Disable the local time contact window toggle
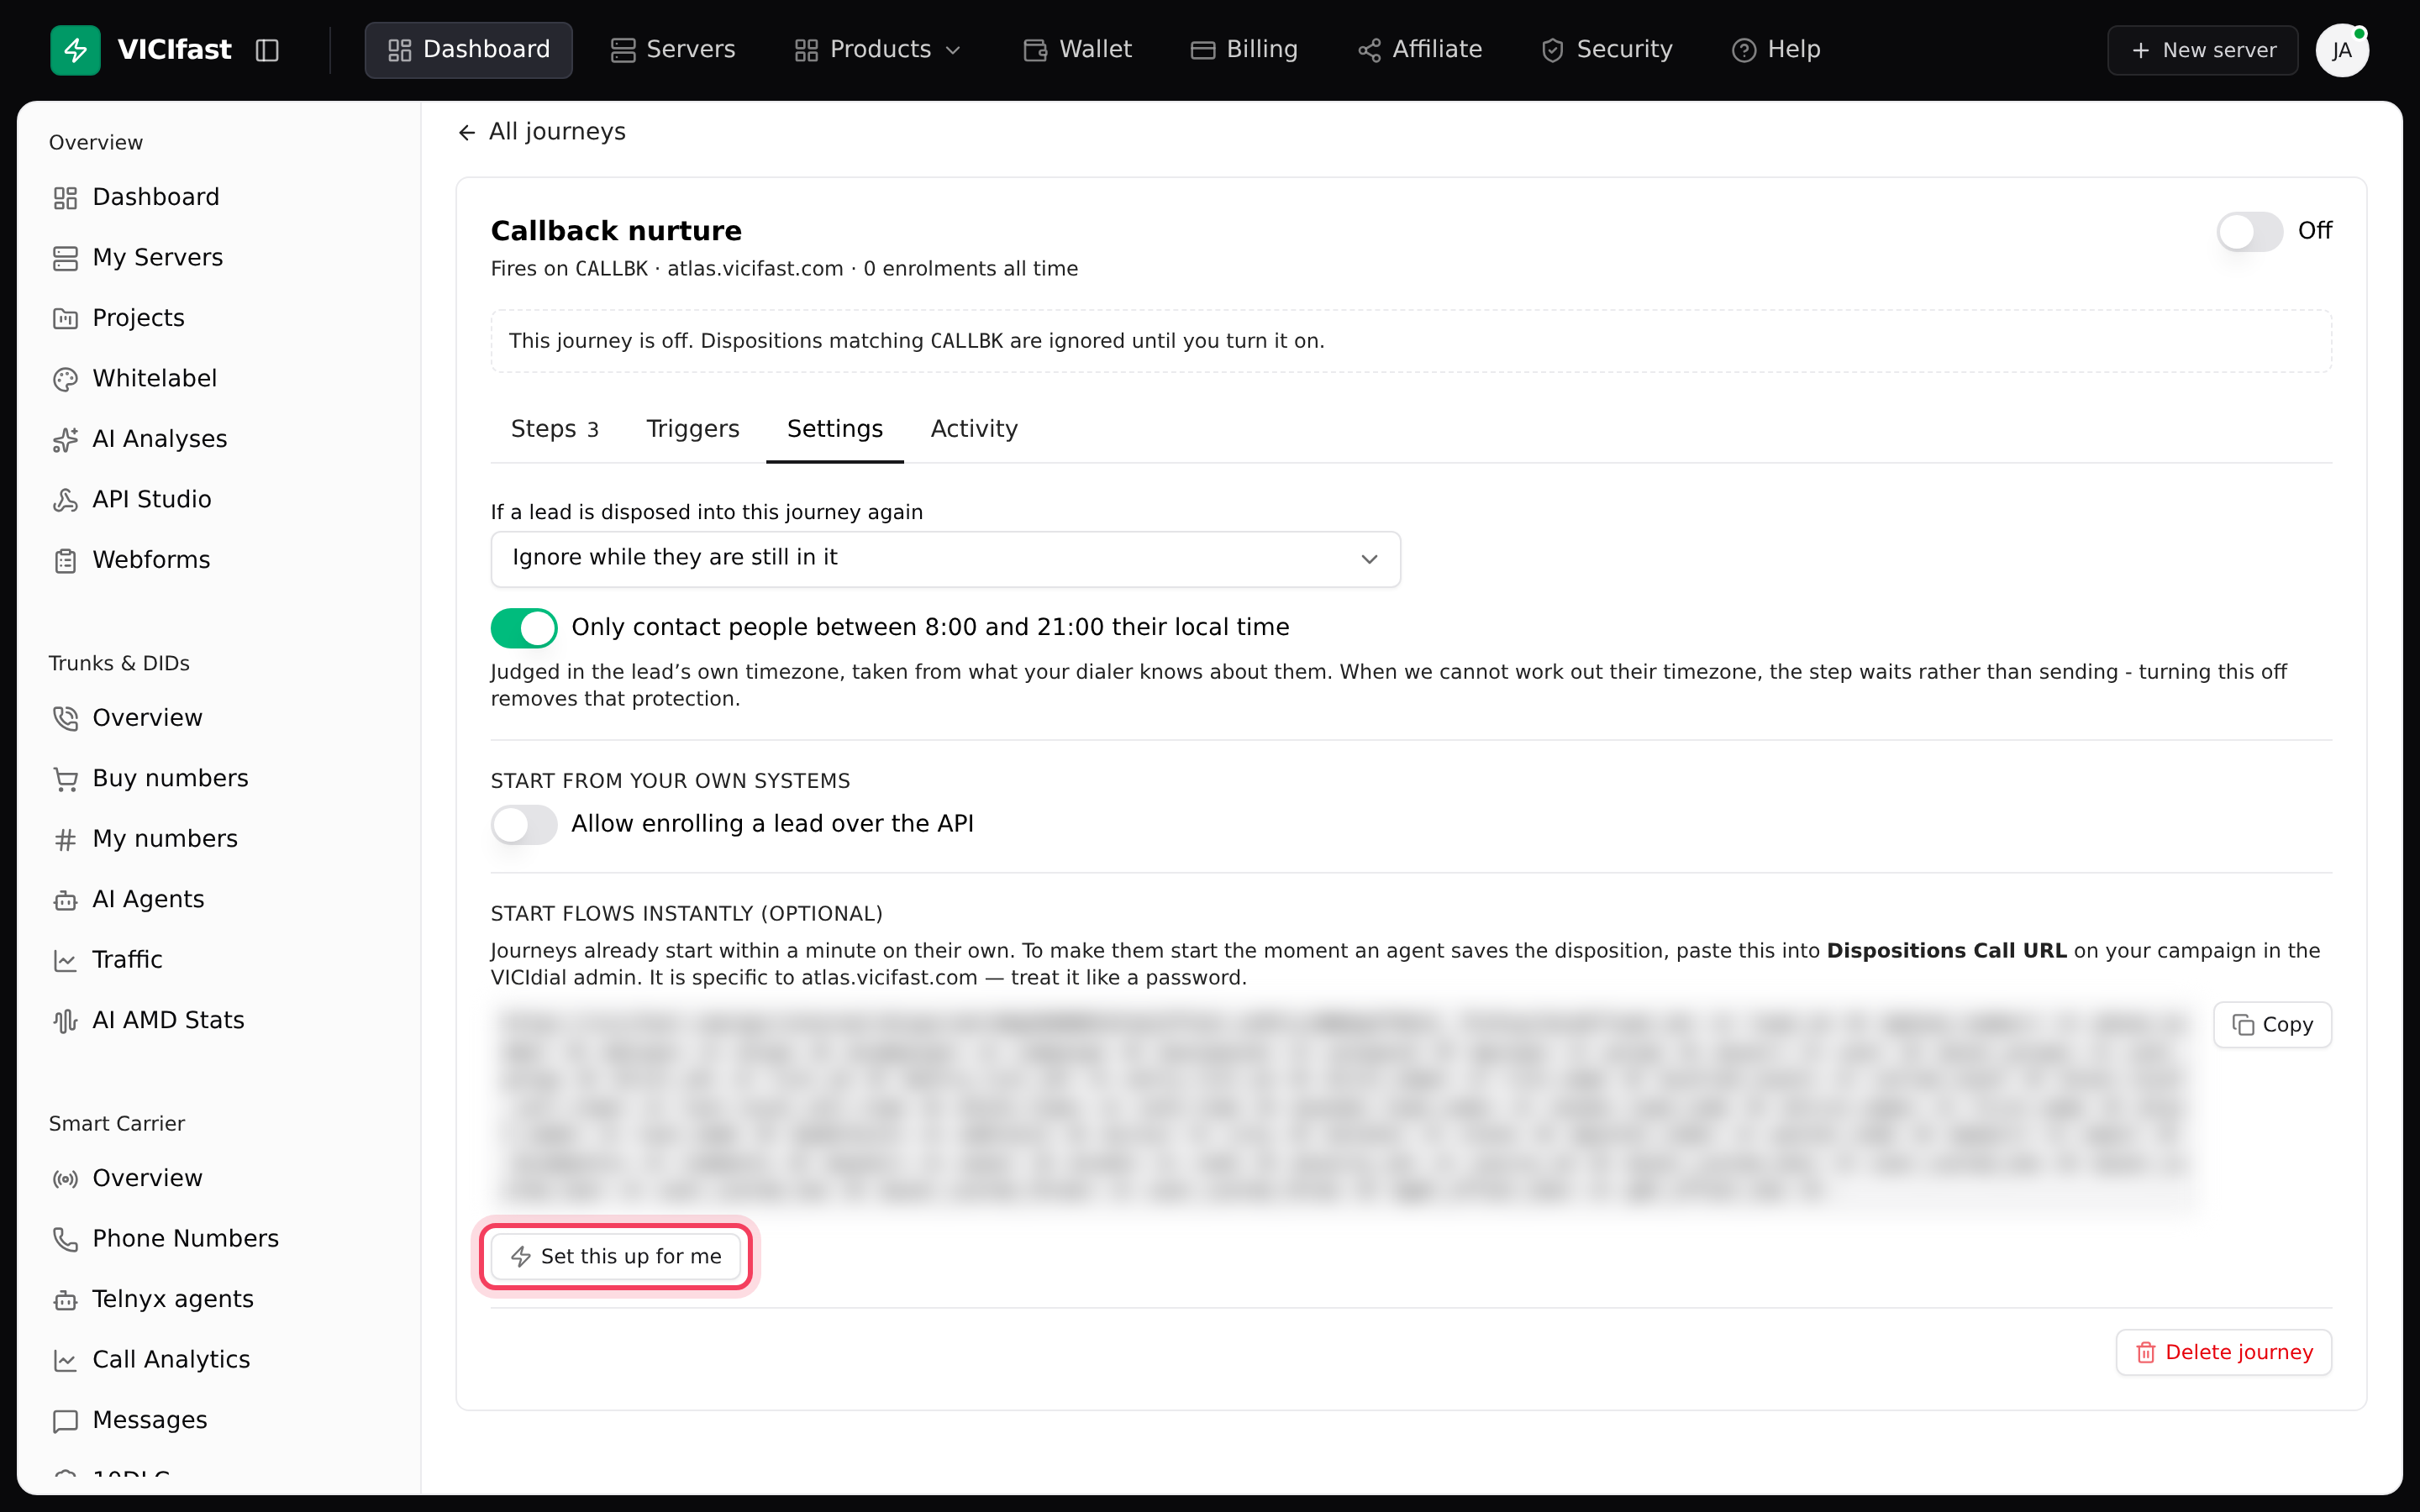The image size is (2420, 1512). 524,628
